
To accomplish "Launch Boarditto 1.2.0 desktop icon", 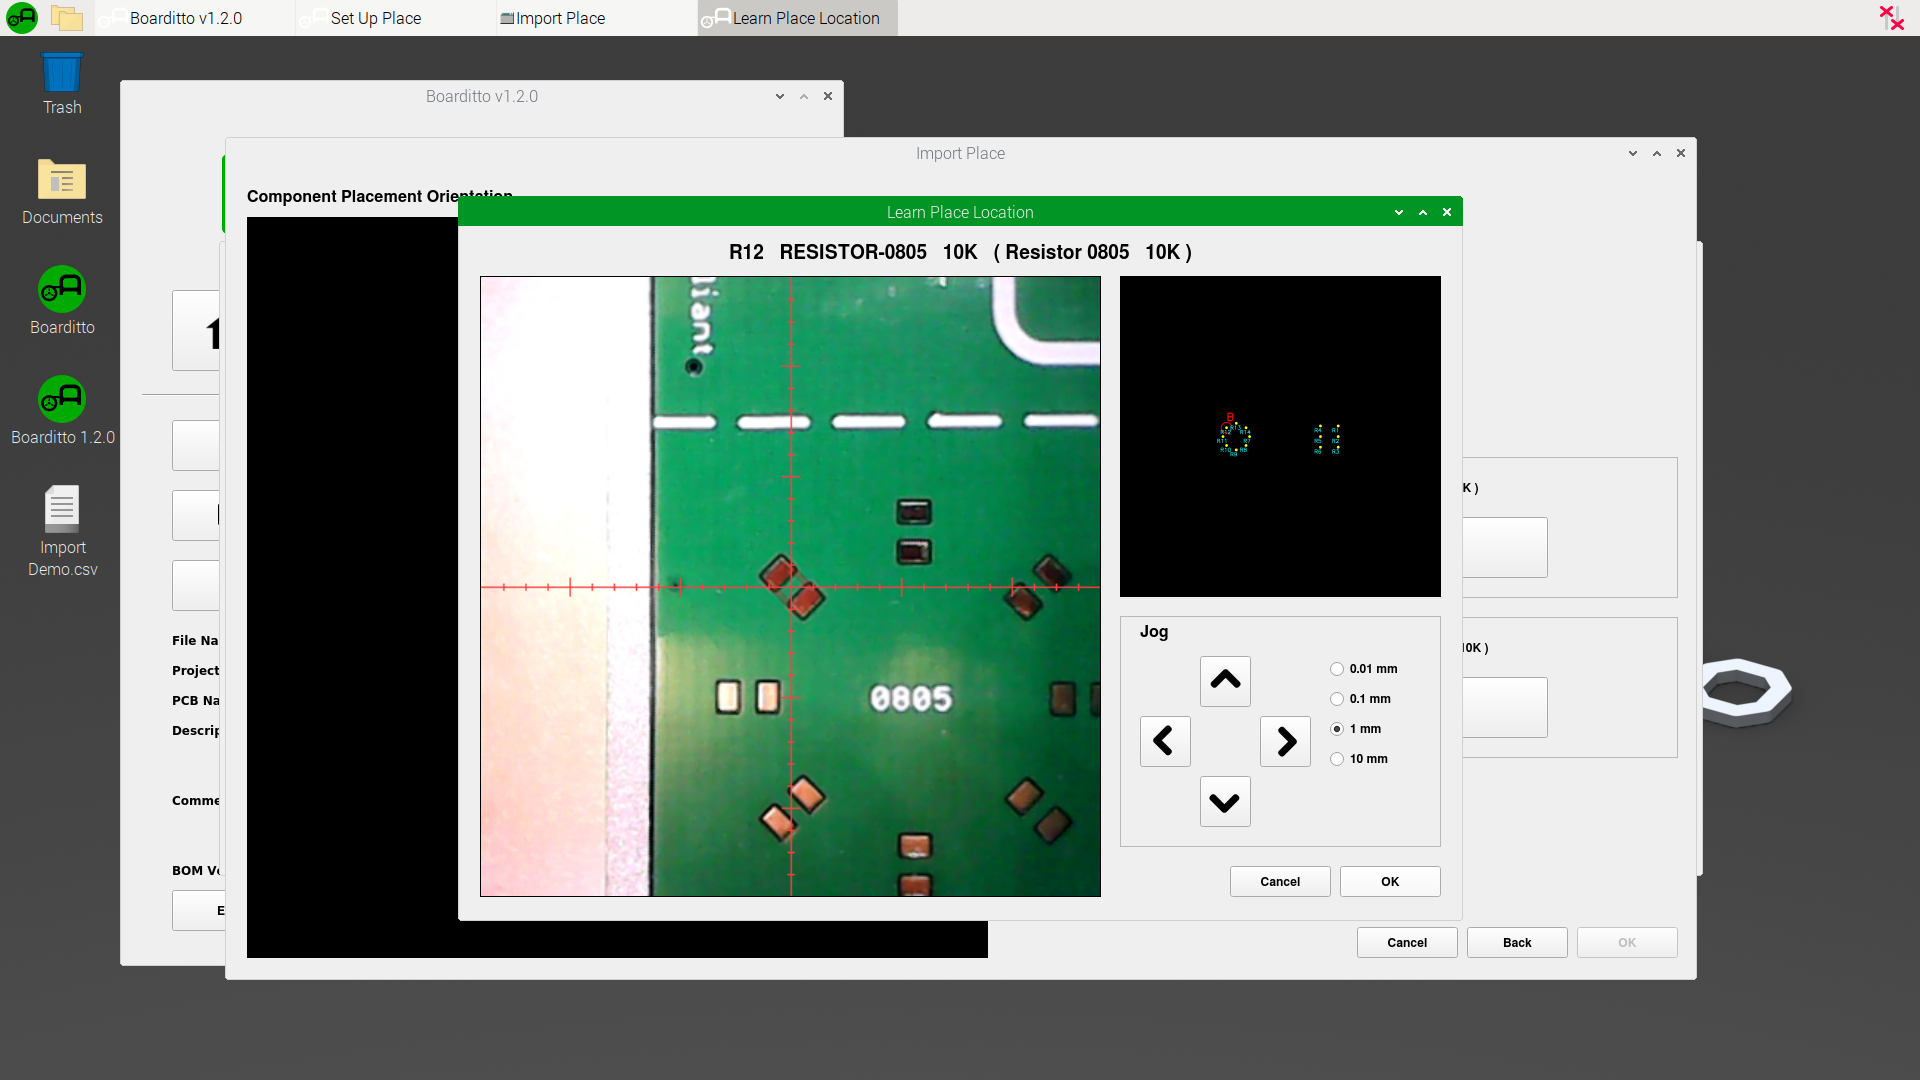I will [x=62, y=410].
